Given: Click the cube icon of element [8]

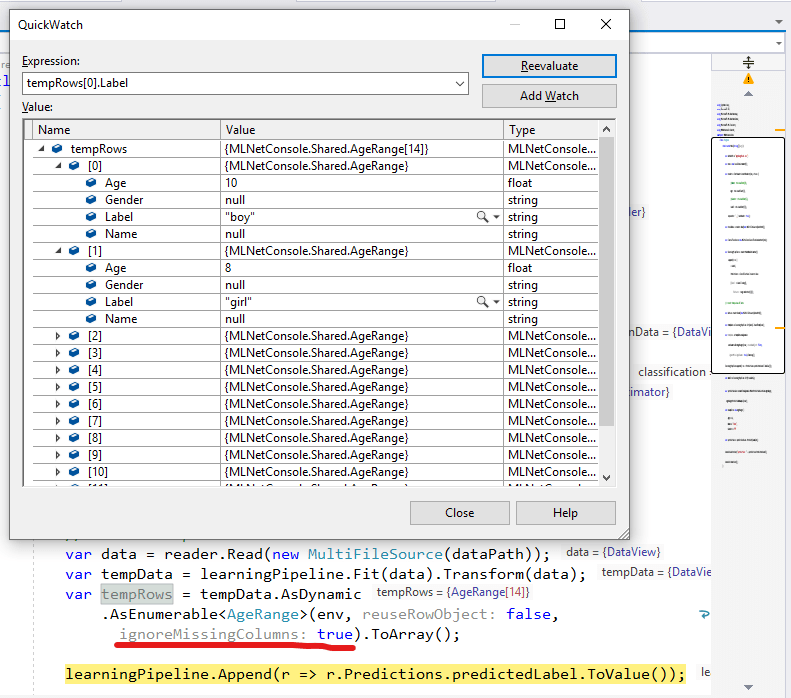Looking at the screenshot, I should pos(74,438).
